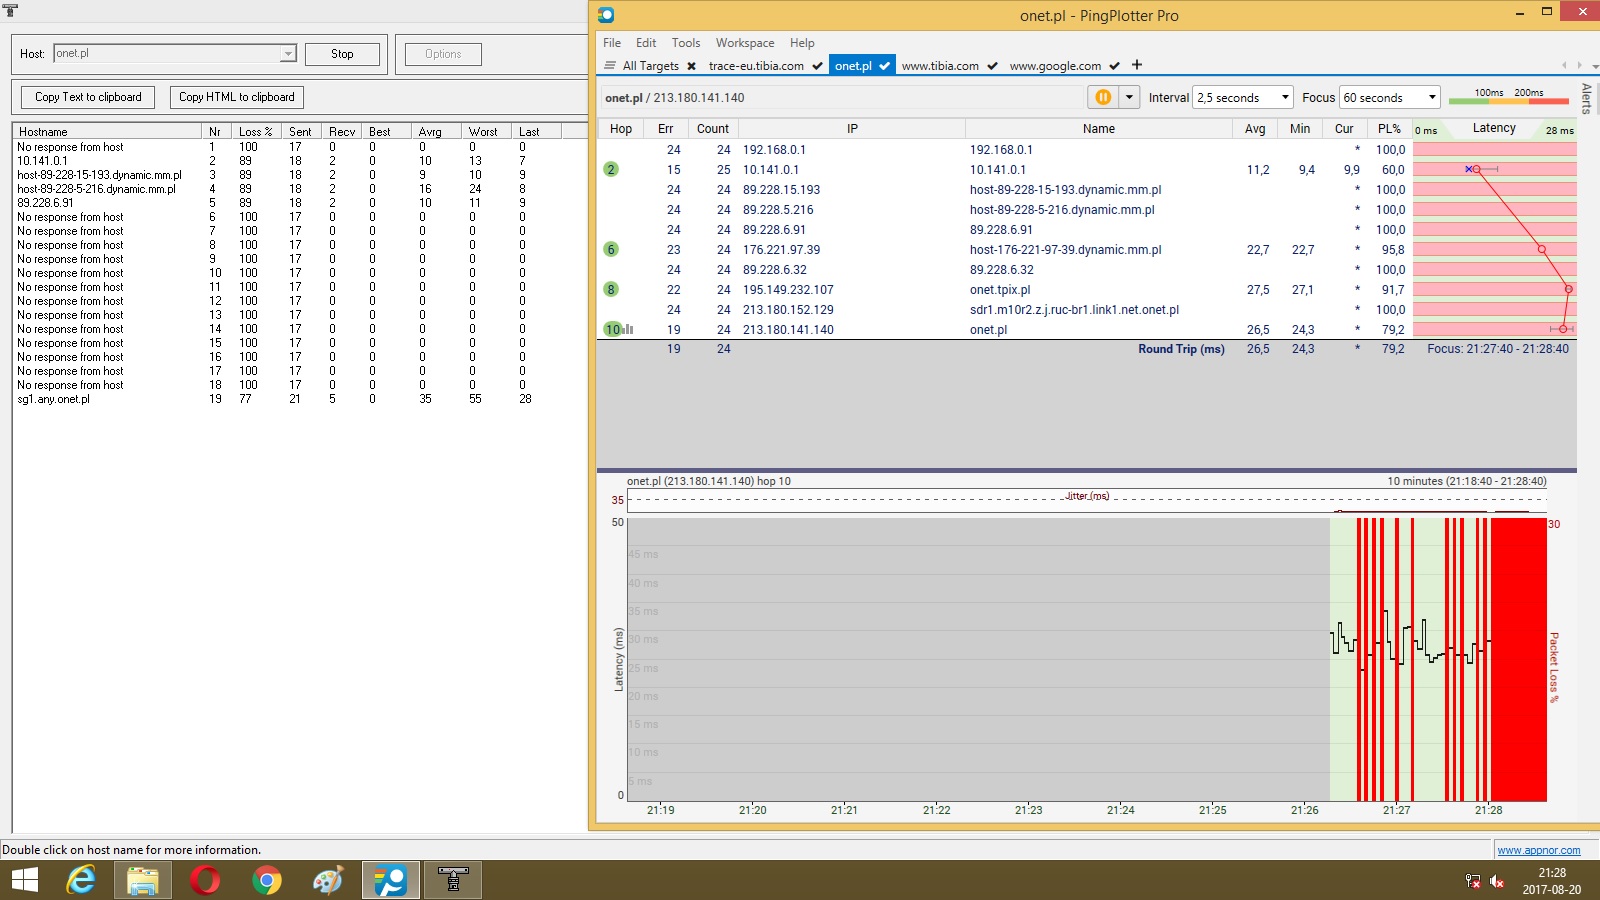This screenshot has height=900, width=1600.
Task: Open File Explorer from the taskbar
Action: coord(143,880)
